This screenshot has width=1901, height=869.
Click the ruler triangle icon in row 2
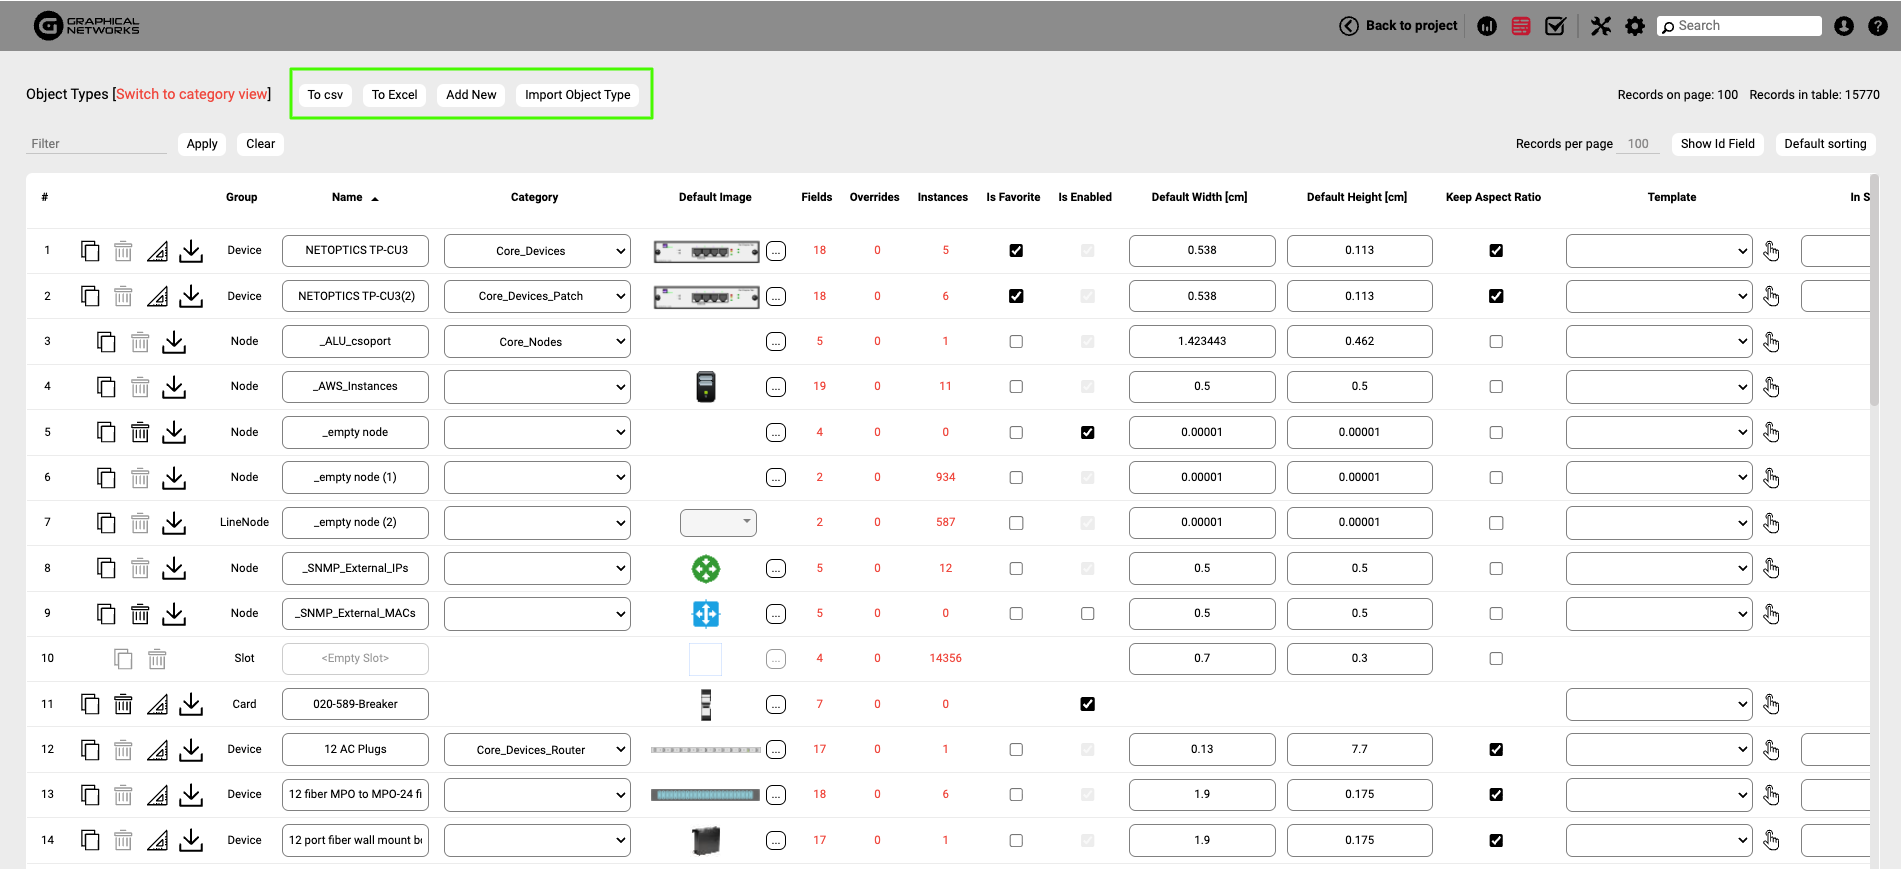pos(157,297)
